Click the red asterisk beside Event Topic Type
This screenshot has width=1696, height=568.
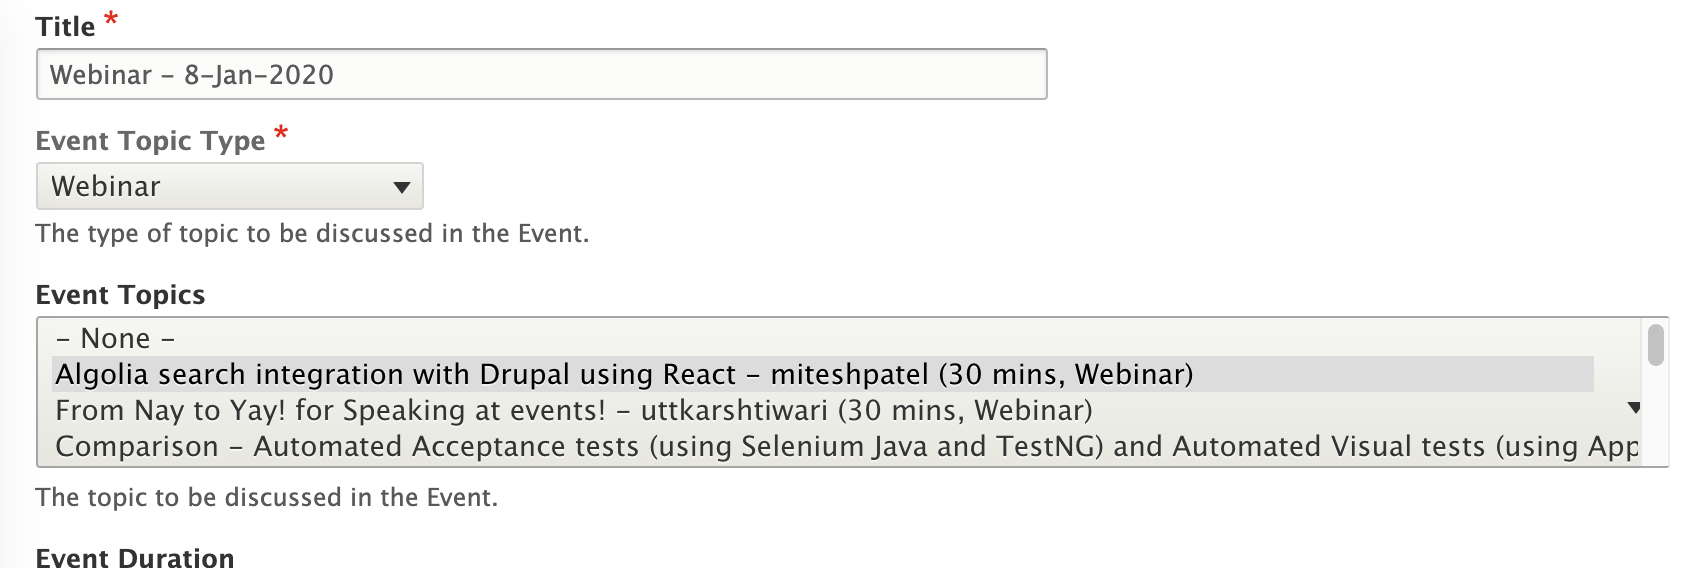point(281,133)
